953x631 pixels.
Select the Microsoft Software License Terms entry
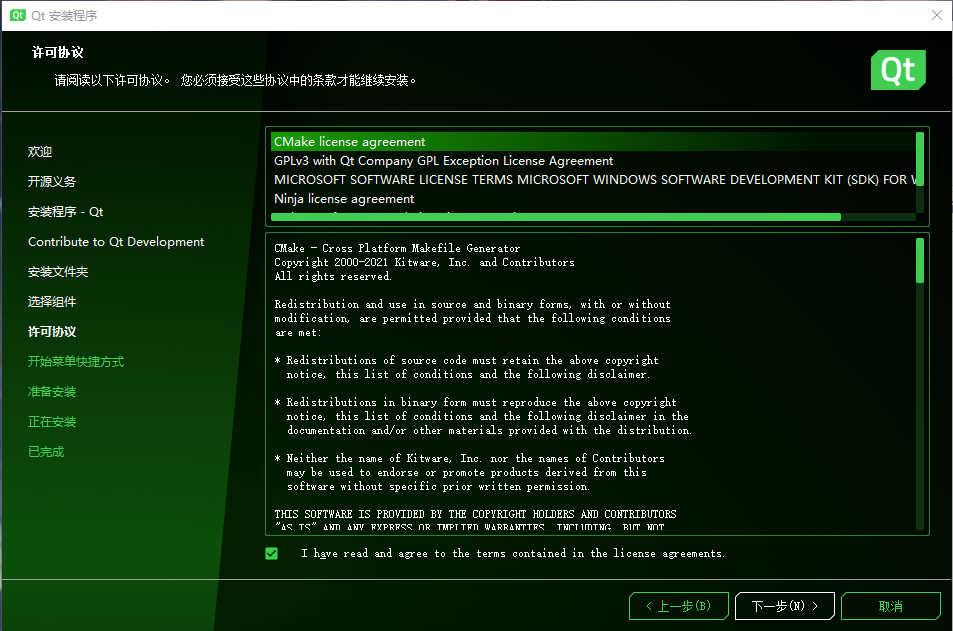point(593,179)
